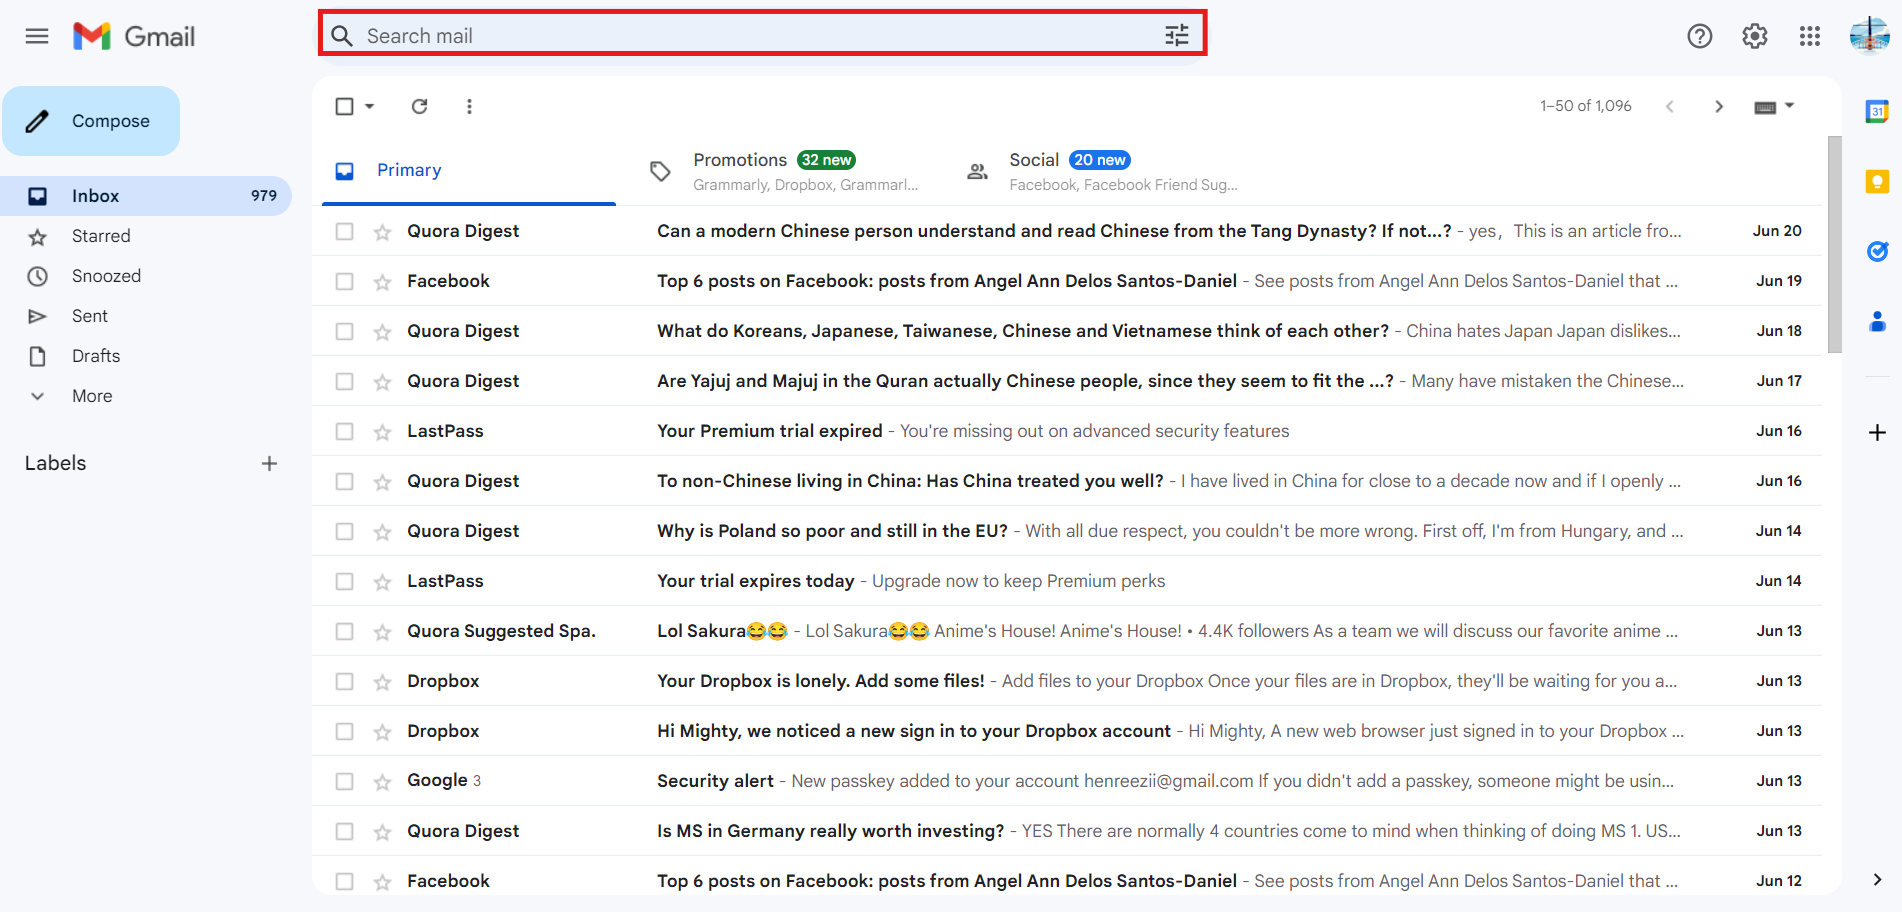The image size is (1902, 912).
Task: Open the Google account avatar
Action: [1869, 36]
